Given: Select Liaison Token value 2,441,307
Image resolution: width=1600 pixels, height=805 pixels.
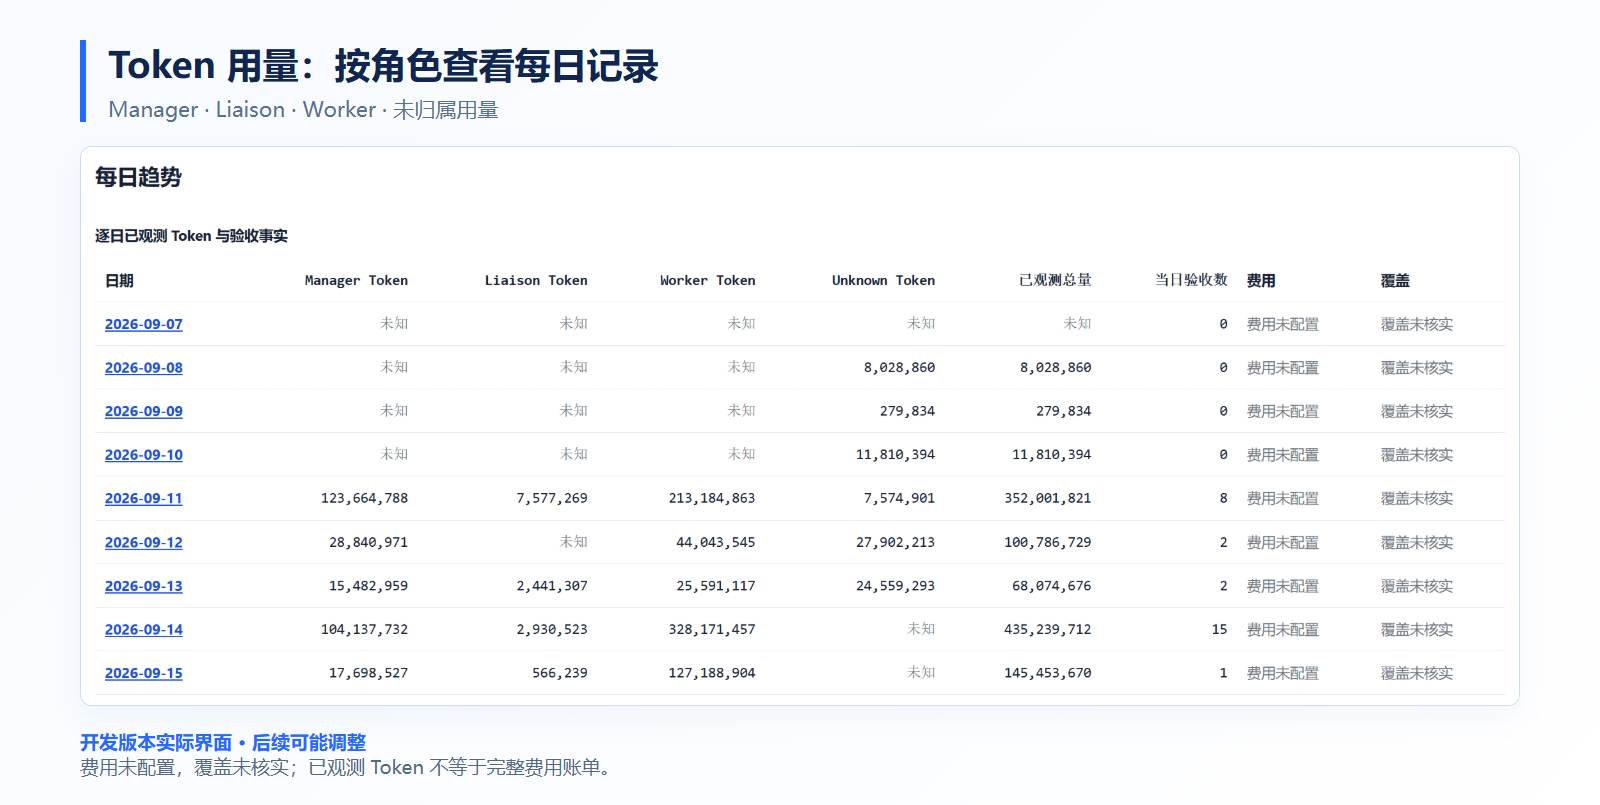Looking at the screenshot, I should pos(552,586).
